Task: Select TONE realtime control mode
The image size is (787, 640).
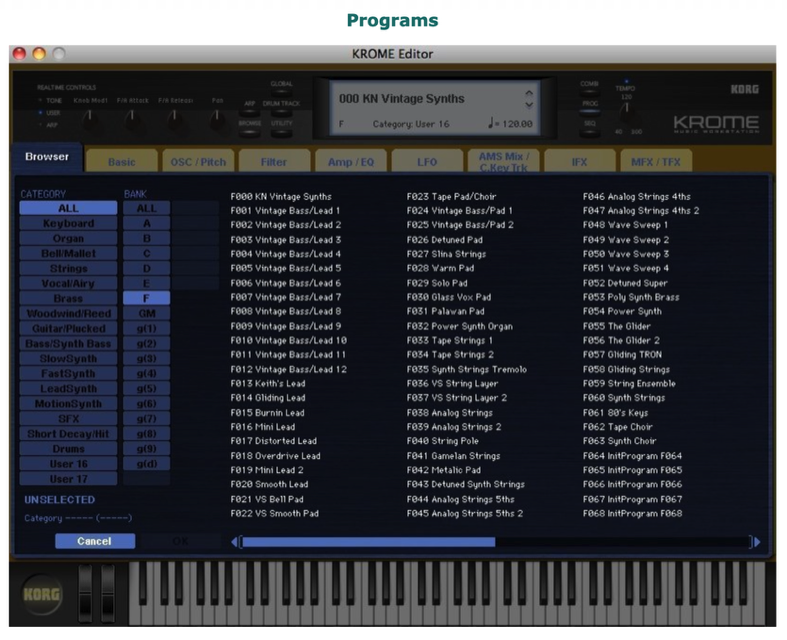Action: tap(50, 100)
